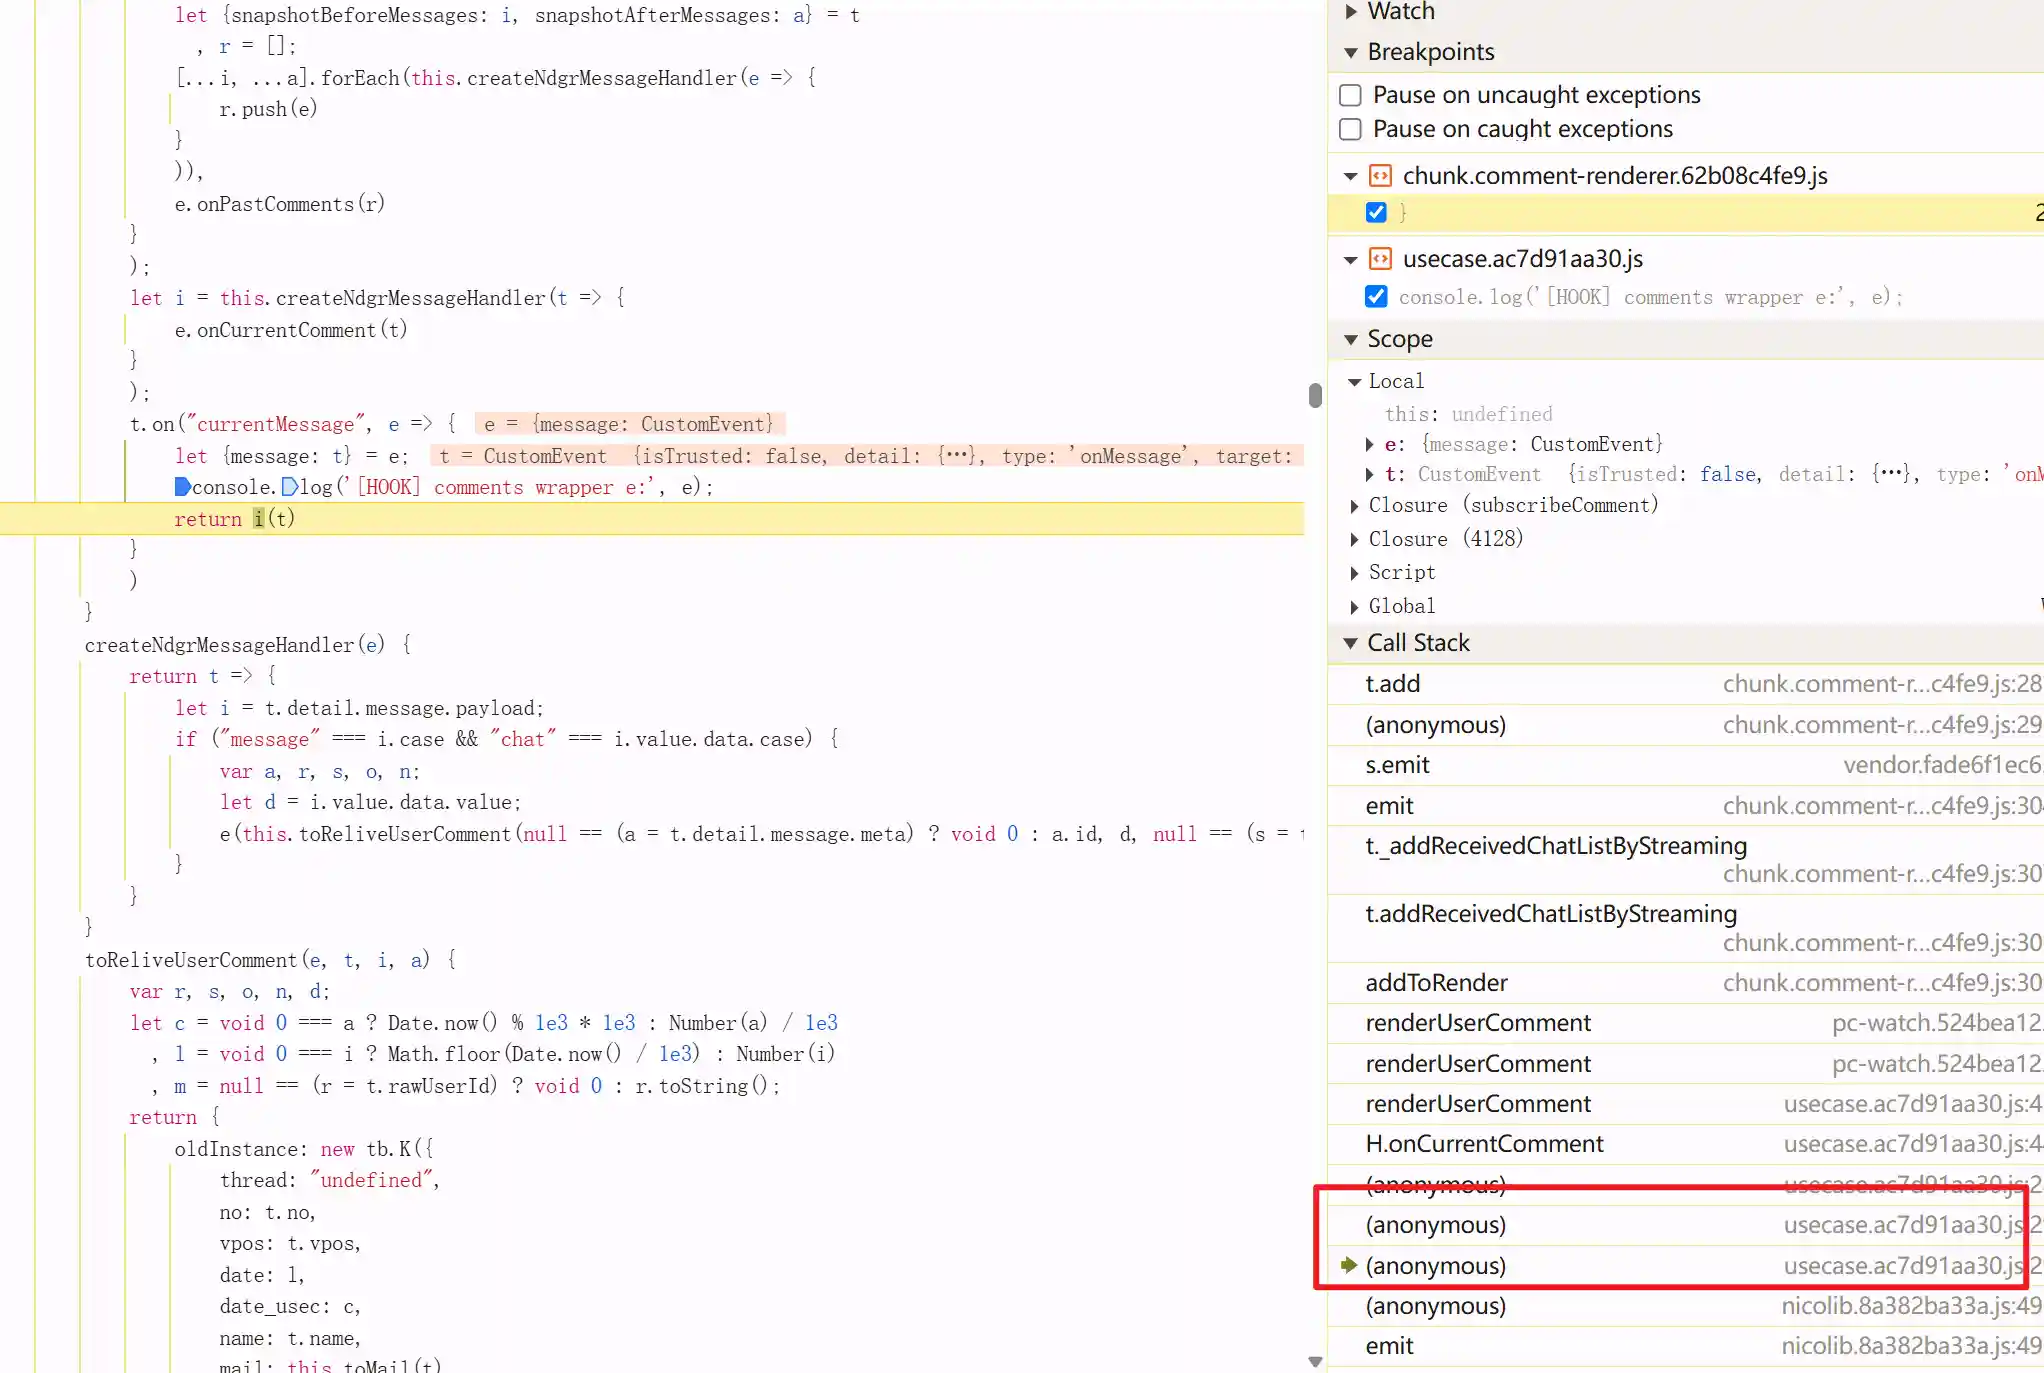Select H.onCurrentComment call stack frame
The height and width of the screenshot is (1373, 2044).
[1484, 1144]
